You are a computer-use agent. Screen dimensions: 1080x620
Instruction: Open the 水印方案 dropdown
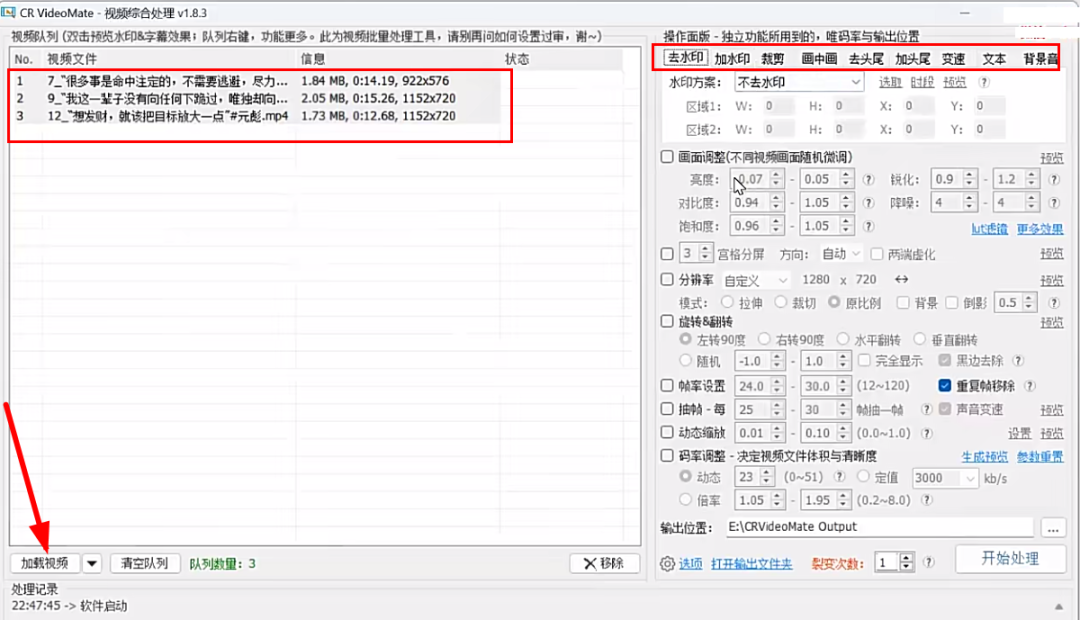click(797, 81)
